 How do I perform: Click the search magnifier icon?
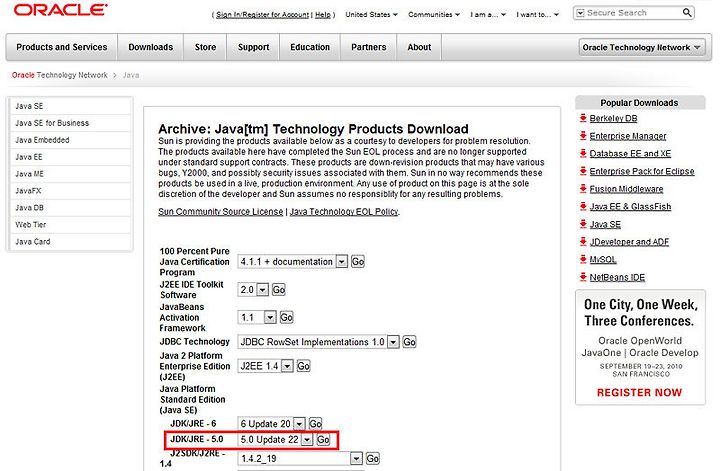686,13
